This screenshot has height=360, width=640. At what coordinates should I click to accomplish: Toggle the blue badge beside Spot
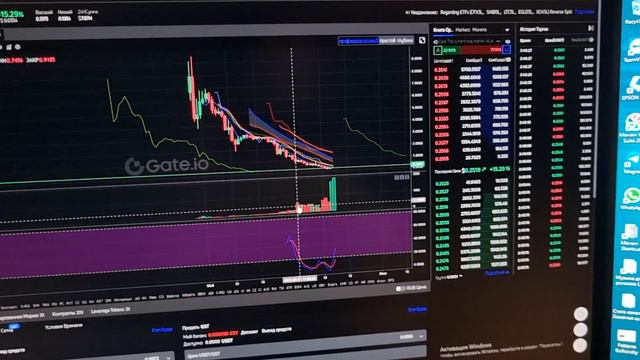click(x=15, y=326)
